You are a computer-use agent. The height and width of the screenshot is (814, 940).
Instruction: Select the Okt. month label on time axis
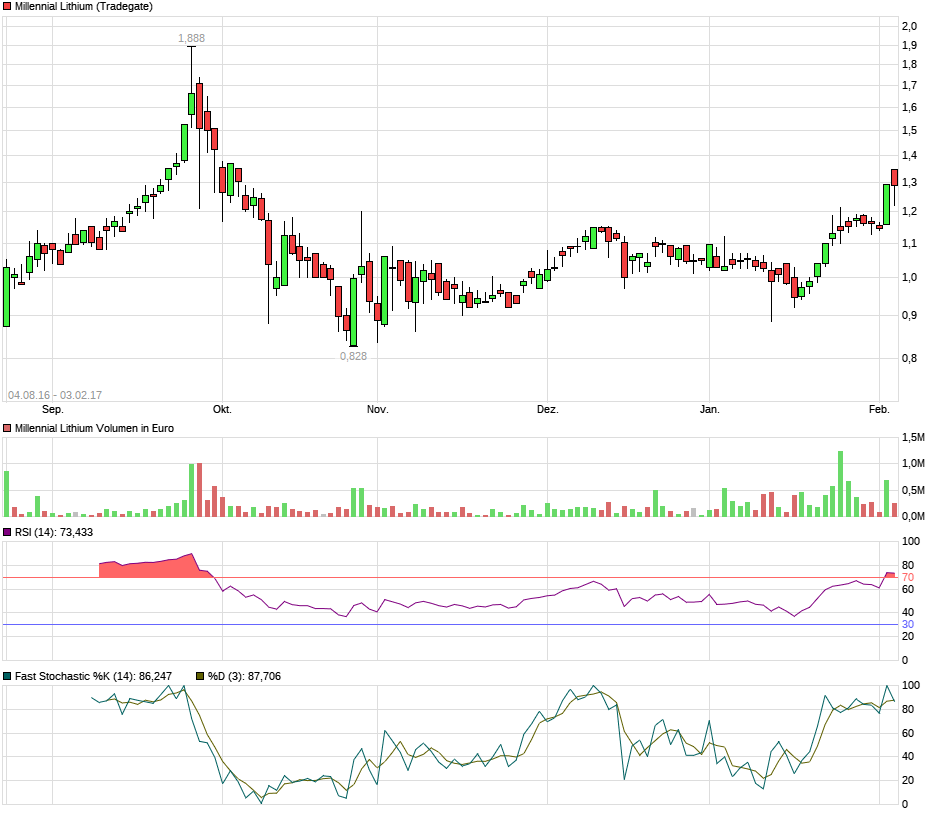(222, 410)
